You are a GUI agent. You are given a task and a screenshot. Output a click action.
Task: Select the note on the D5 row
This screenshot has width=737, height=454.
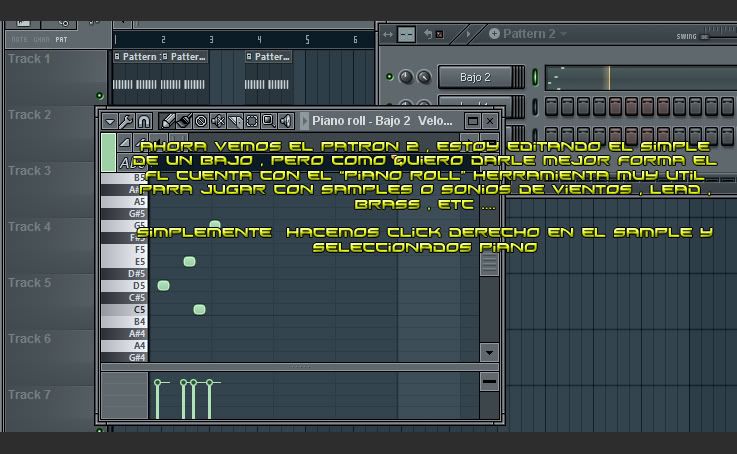pyautogui.click(x=164, y=285)
